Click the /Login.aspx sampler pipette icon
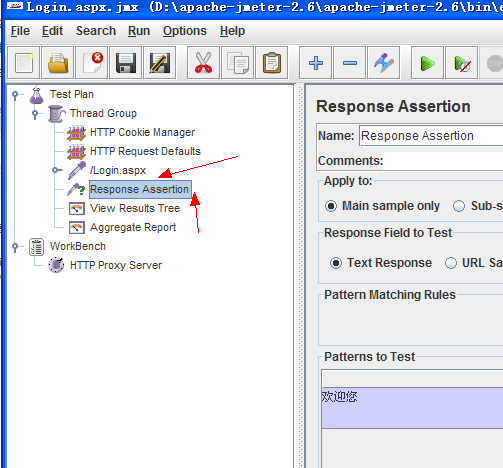This screenshot has width=503, height=468. [x=77, y=170]
